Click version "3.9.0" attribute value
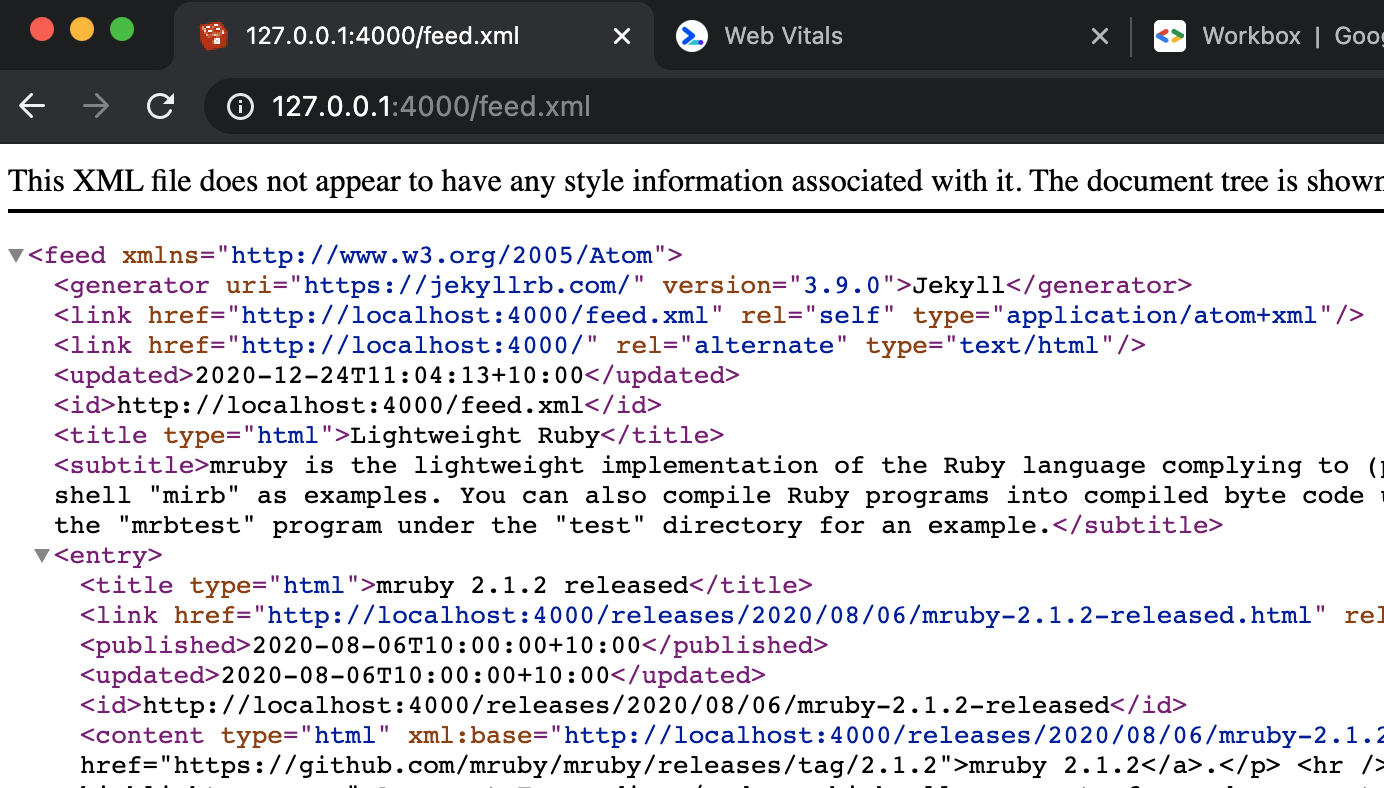 pyautogui.click(x=842, y=286)
